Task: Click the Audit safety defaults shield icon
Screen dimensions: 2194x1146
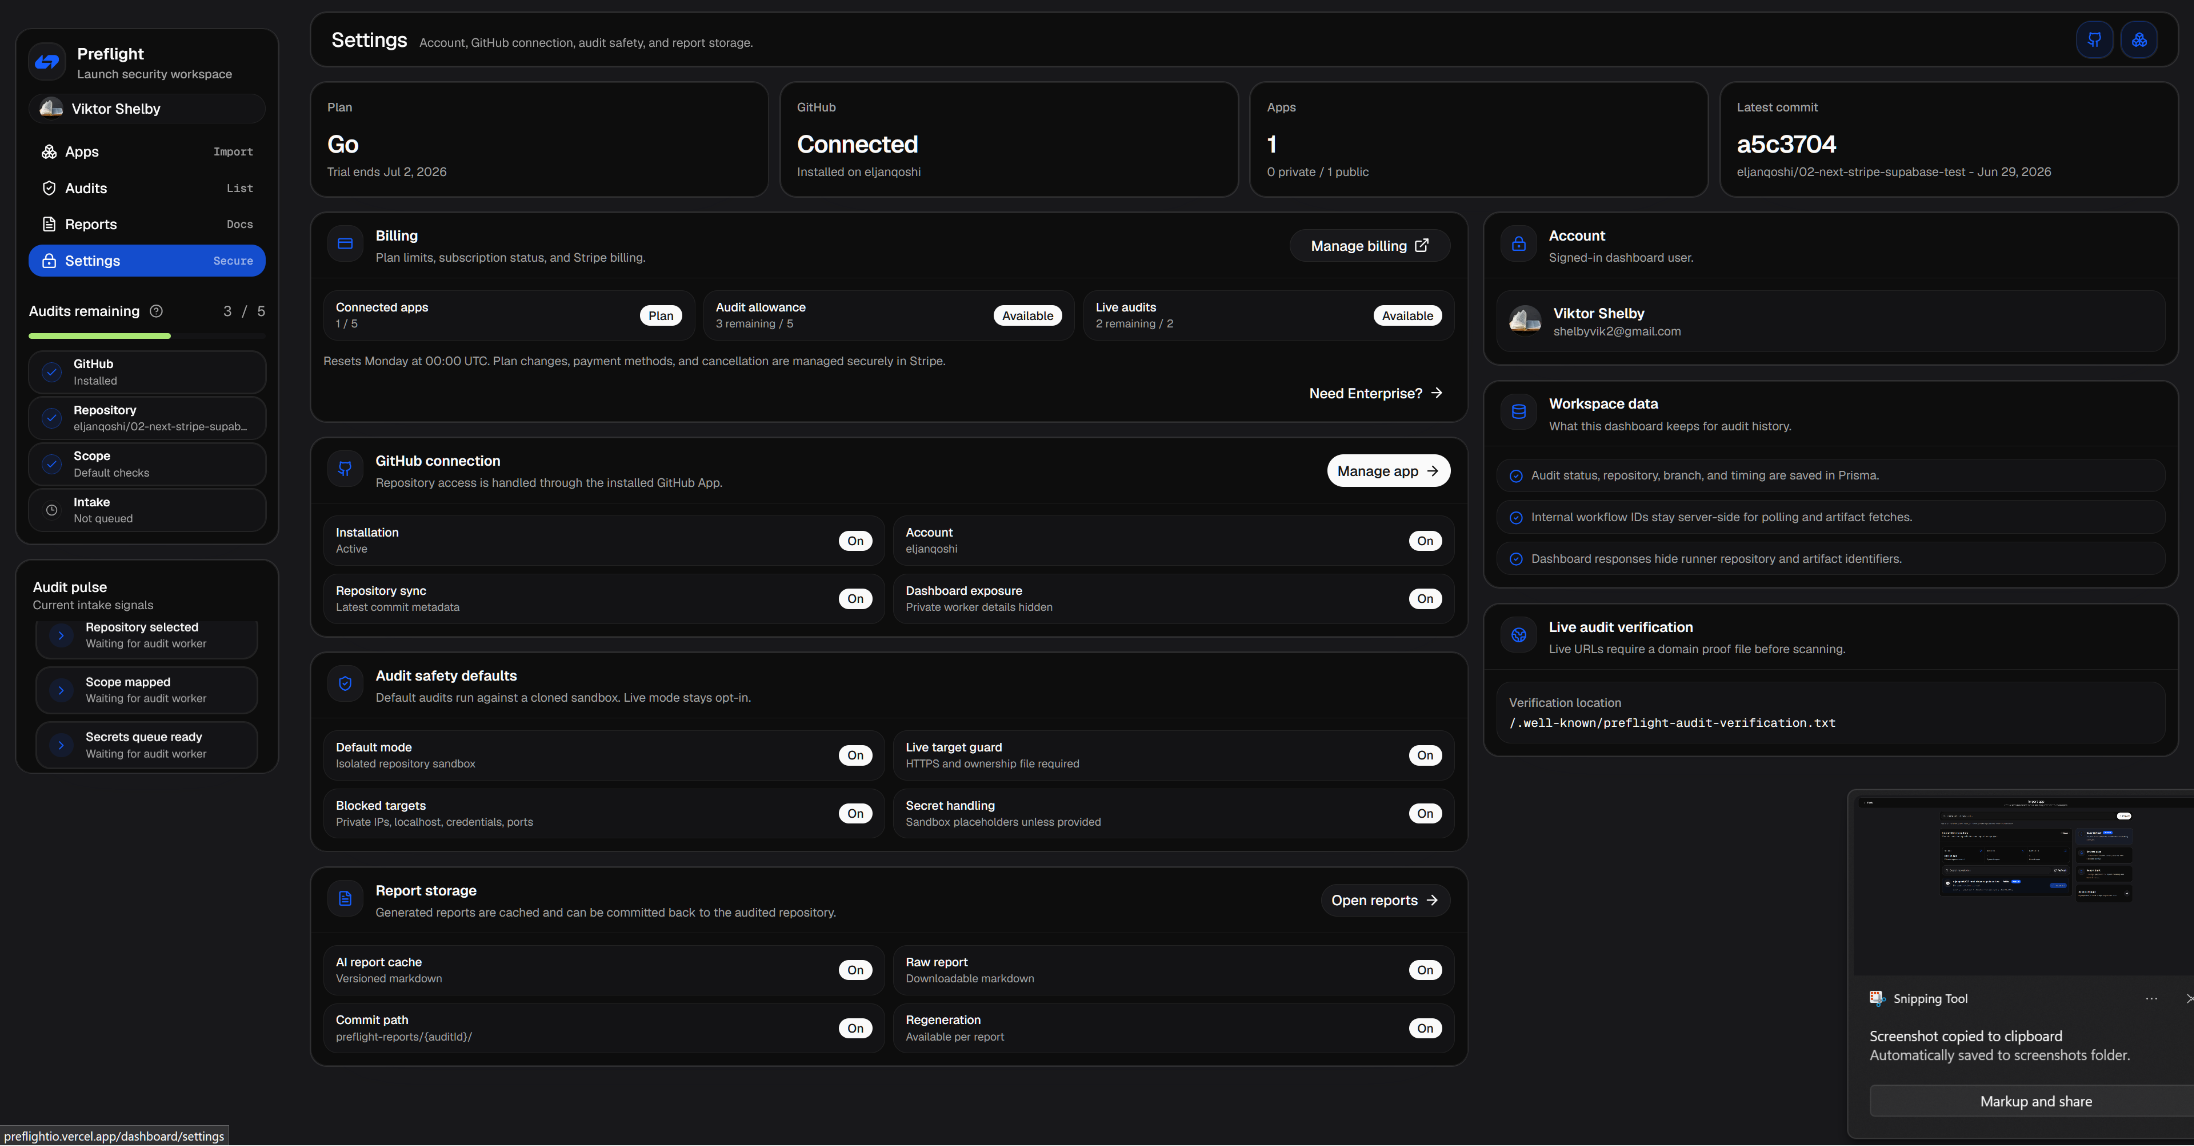Action: 345,684
